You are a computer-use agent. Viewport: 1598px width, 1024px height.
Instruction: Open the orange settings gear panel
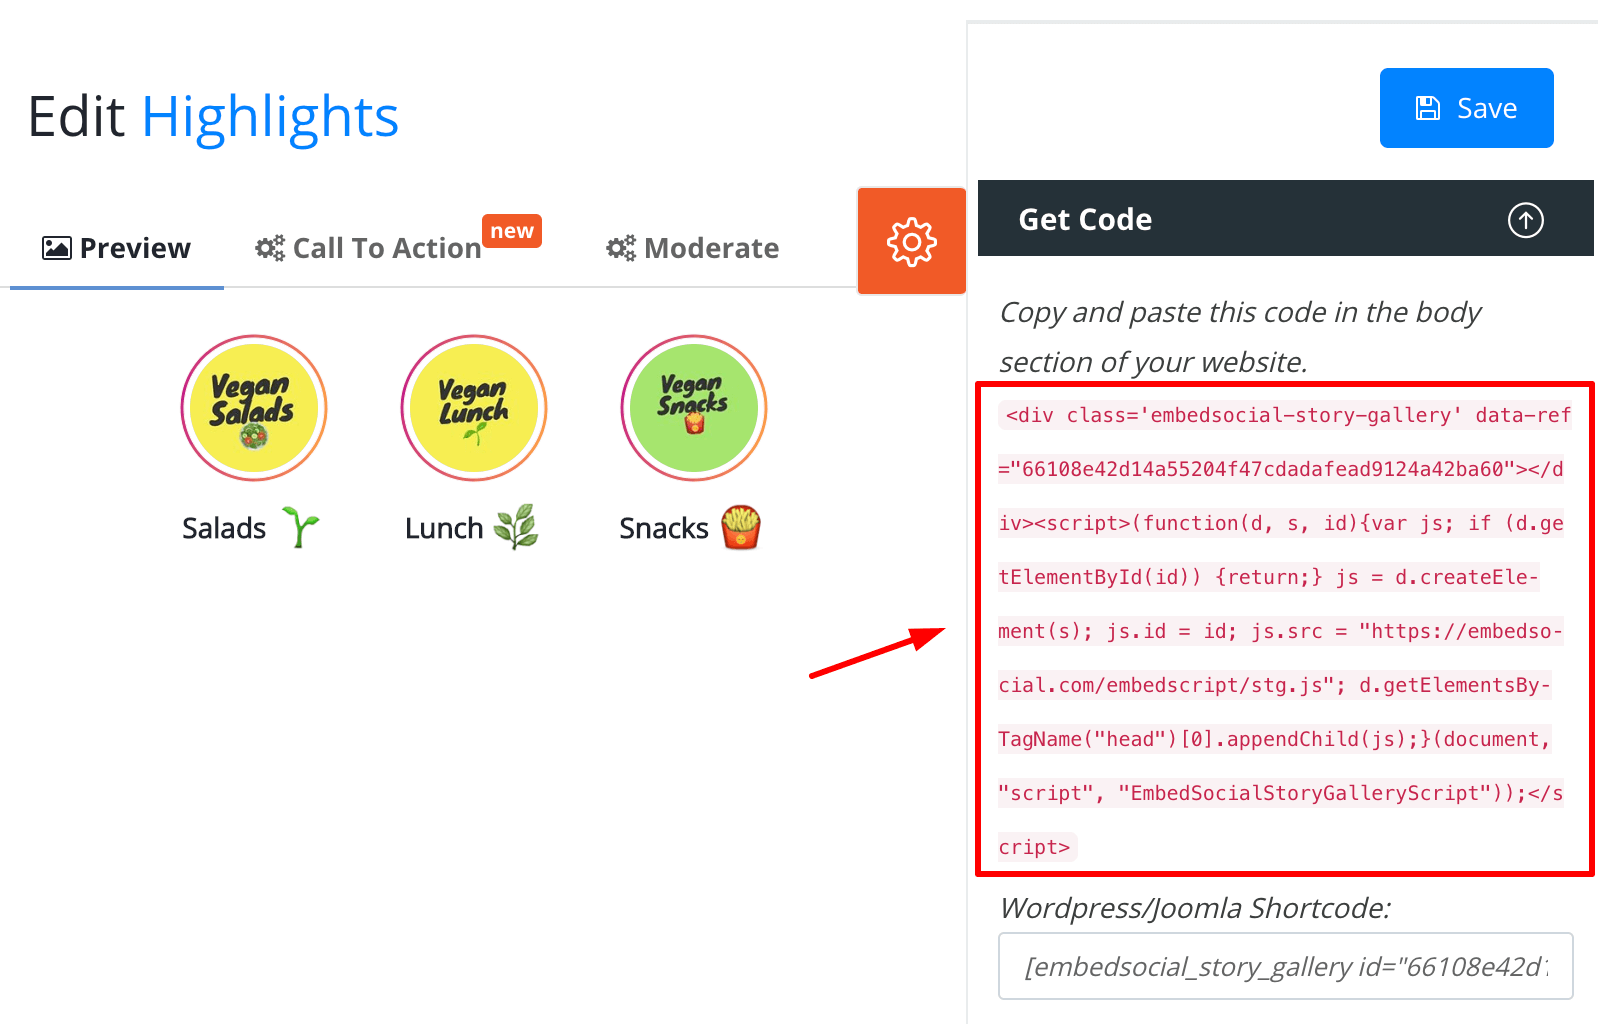coord(911,241)
